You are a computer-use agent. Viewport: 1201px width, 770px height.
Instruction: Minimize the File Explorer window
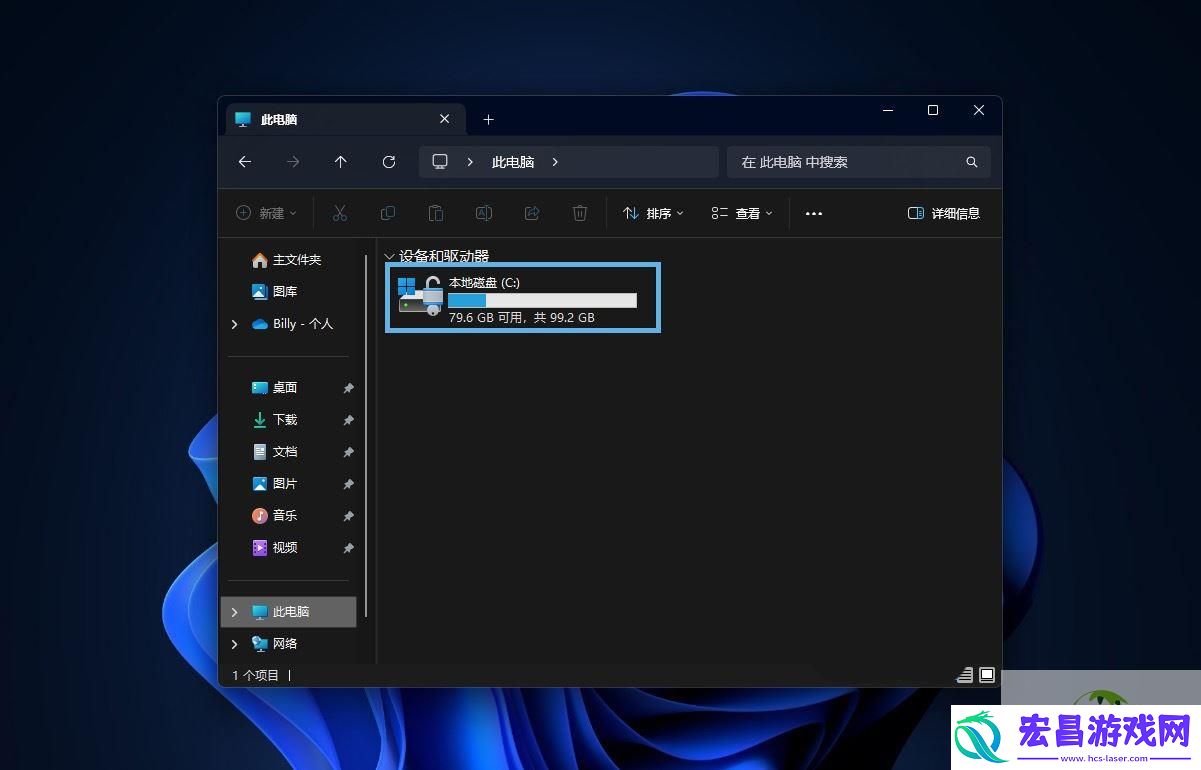887,110
